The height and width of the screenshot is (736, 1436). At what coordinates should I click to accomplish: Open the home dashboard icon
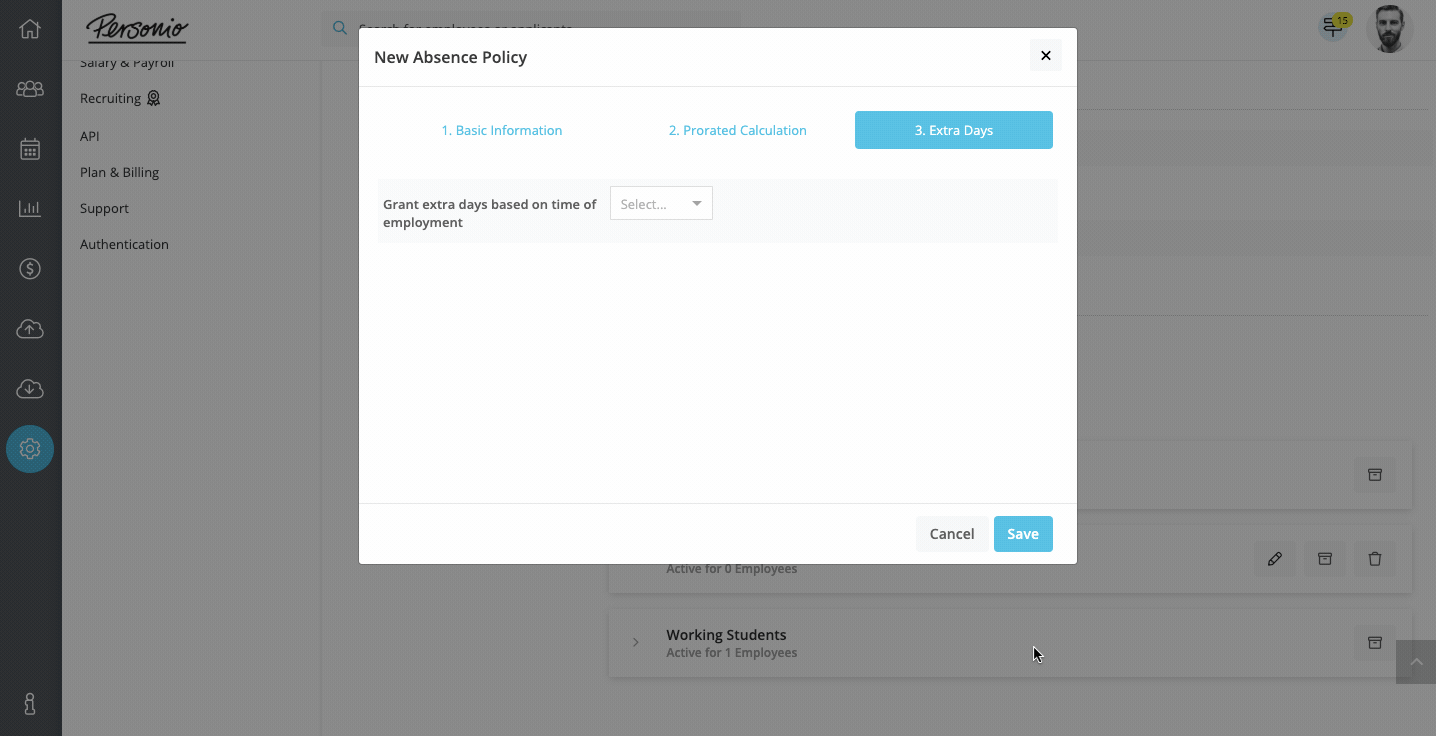tap(30, 29)
